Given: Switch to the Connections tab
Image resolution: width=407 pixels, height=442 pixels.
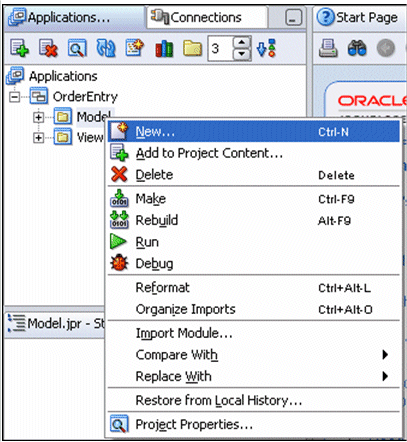Looking at the screenshot, I should pos(207,17).
